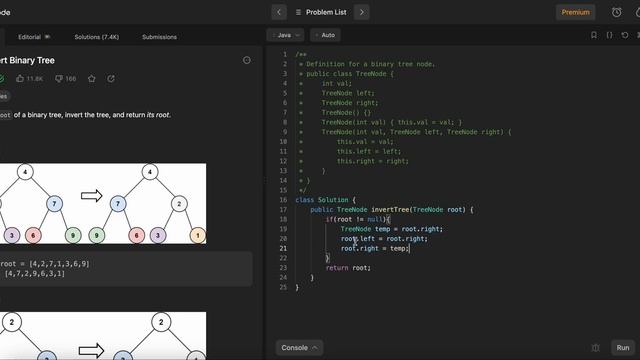Click line 21 'root.right = temp;' code
Image resolution: width=640 pixels, height=360 pixels.
(x=374, y=248)
